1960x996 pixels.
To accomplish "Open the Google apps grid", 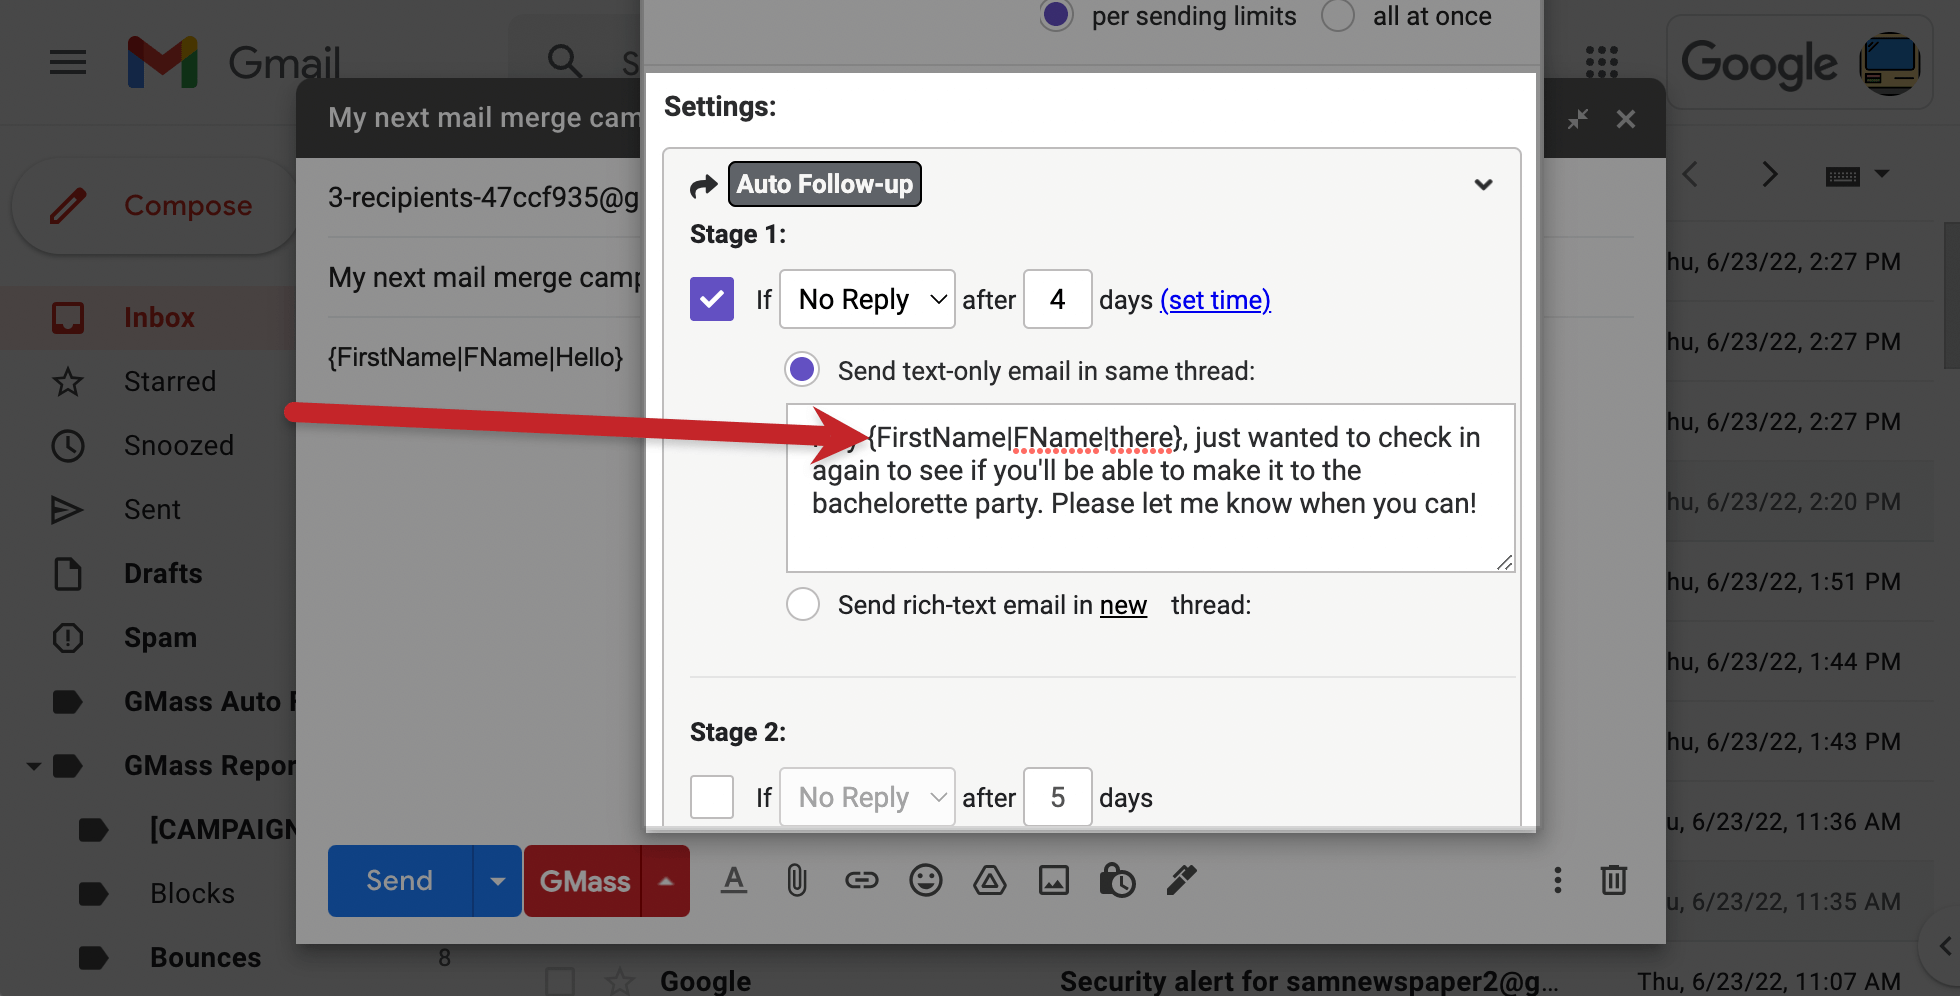I will click(1602, 62).
